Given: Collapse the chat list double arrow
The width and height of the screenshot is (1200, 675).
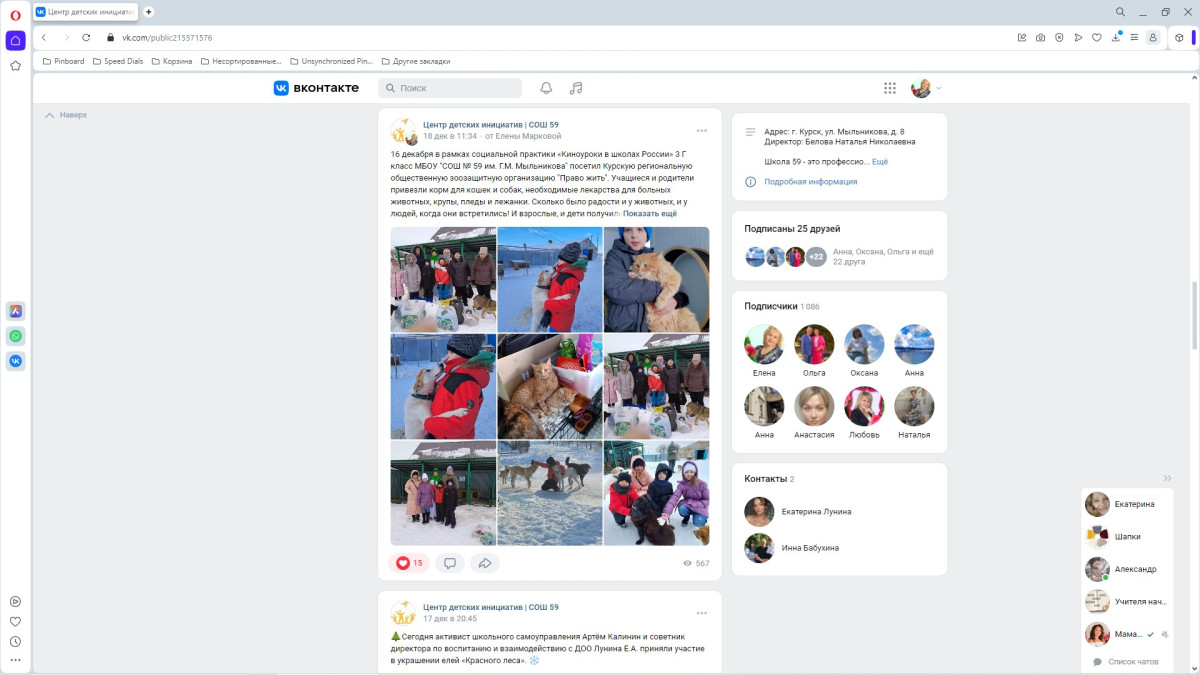Looking at the screenshot, I should [x=1167, y=478].
